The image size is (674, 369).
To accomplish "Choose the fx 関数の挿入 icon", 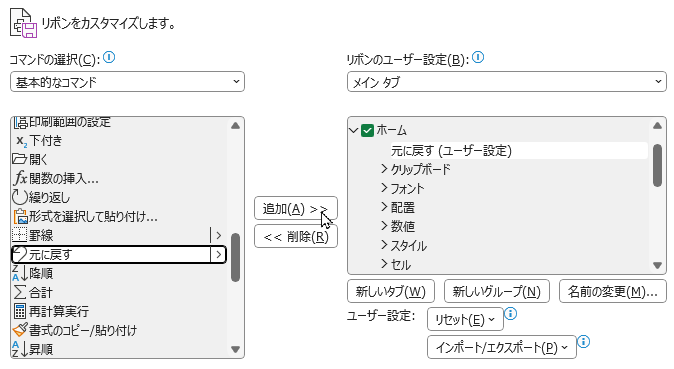I will coord(20,178).
